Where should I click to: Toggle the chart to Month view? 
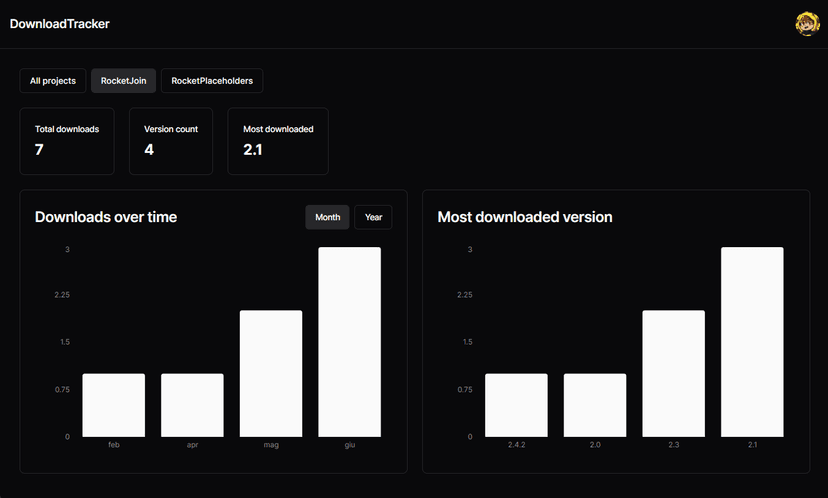pos(327,217)
